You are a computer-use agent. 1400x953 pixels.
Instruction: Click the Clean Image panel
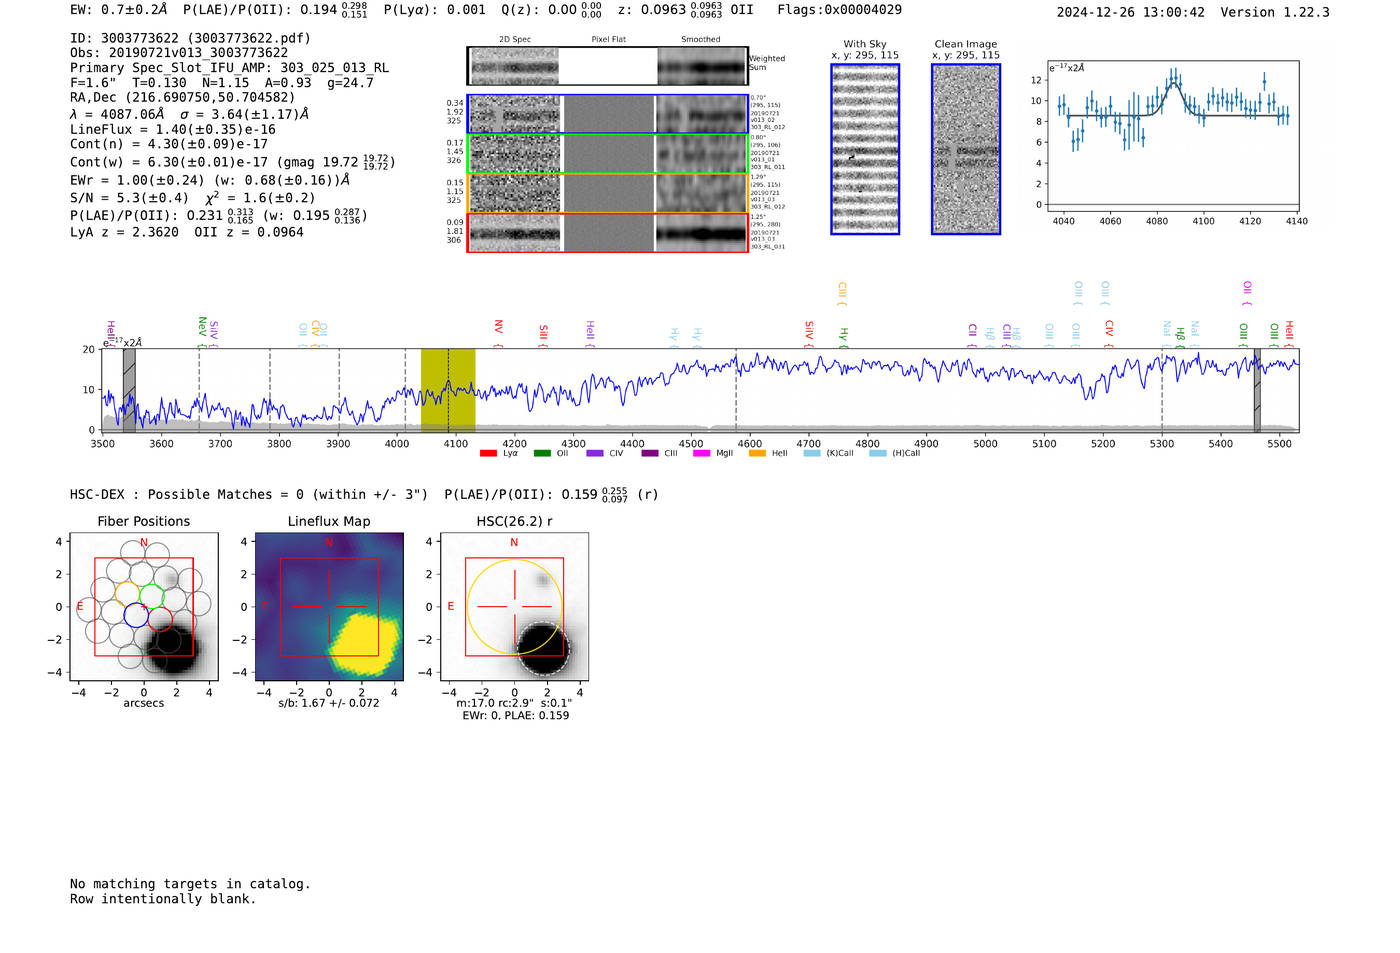[966, 149]
